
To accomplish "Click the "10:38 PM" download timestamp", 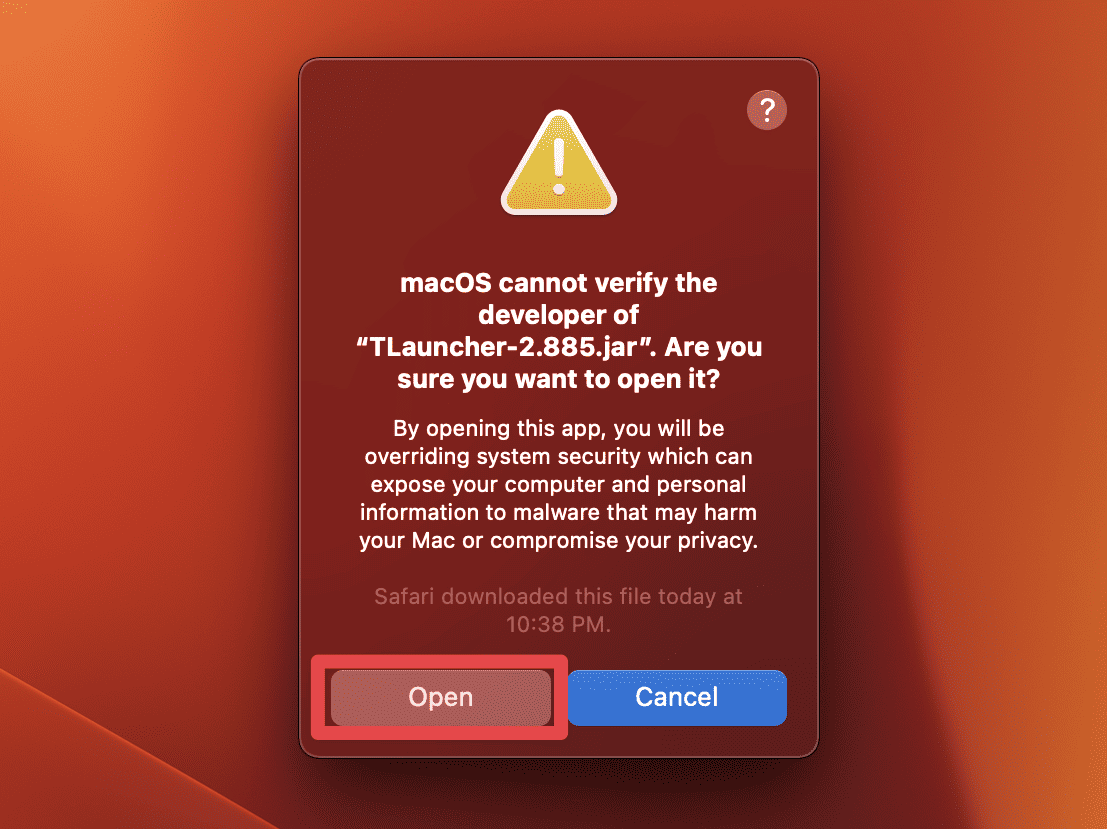I will [x=557, y=624].
